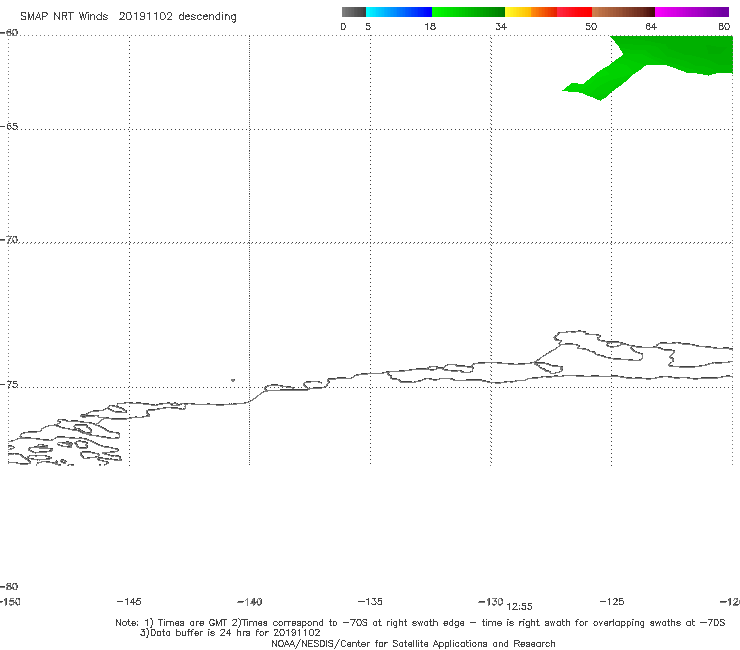The height and width of the screenshot is (650, 740).
Task: Click the latitude label "-70"
Action: [9, 240]
